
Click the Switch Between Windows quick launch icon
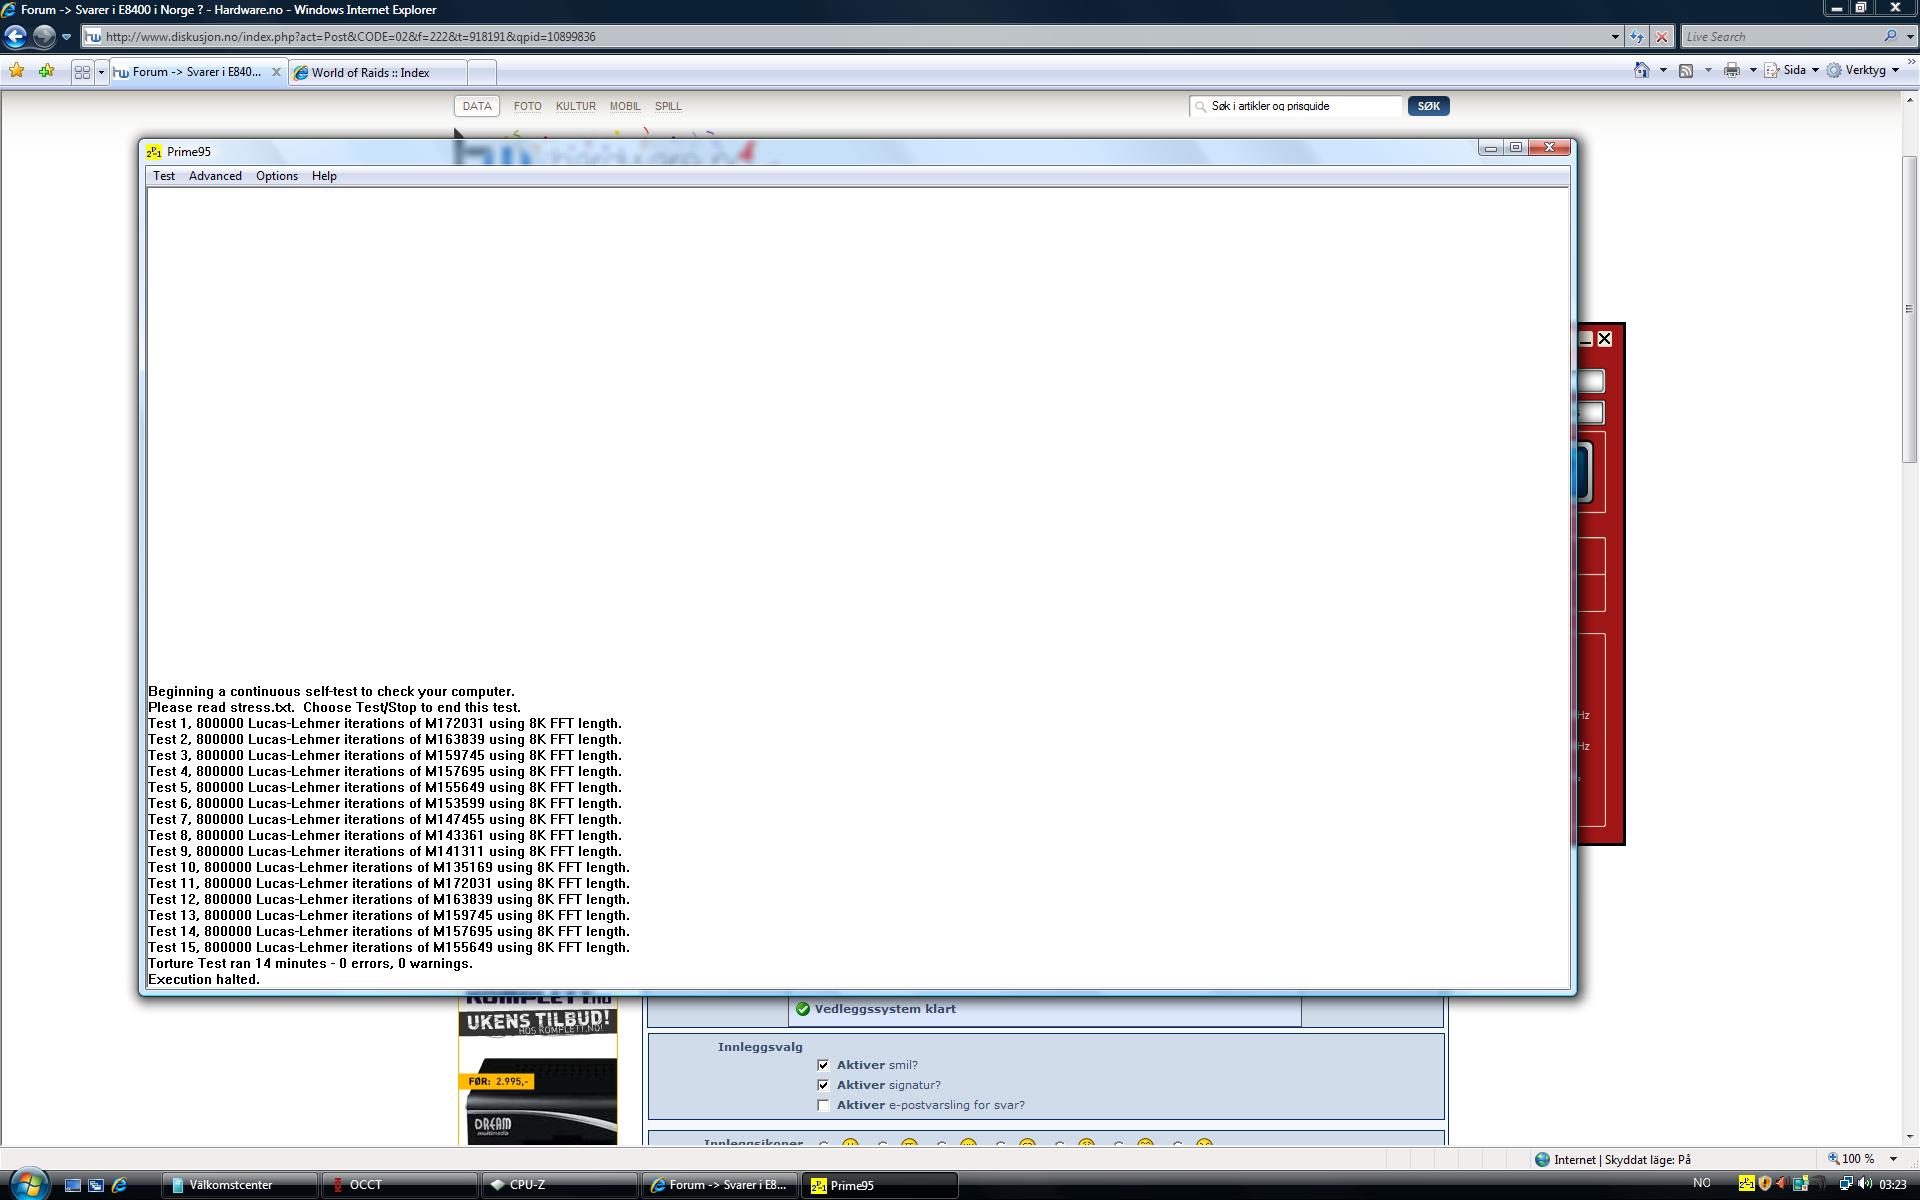[x=96, y=1185]
